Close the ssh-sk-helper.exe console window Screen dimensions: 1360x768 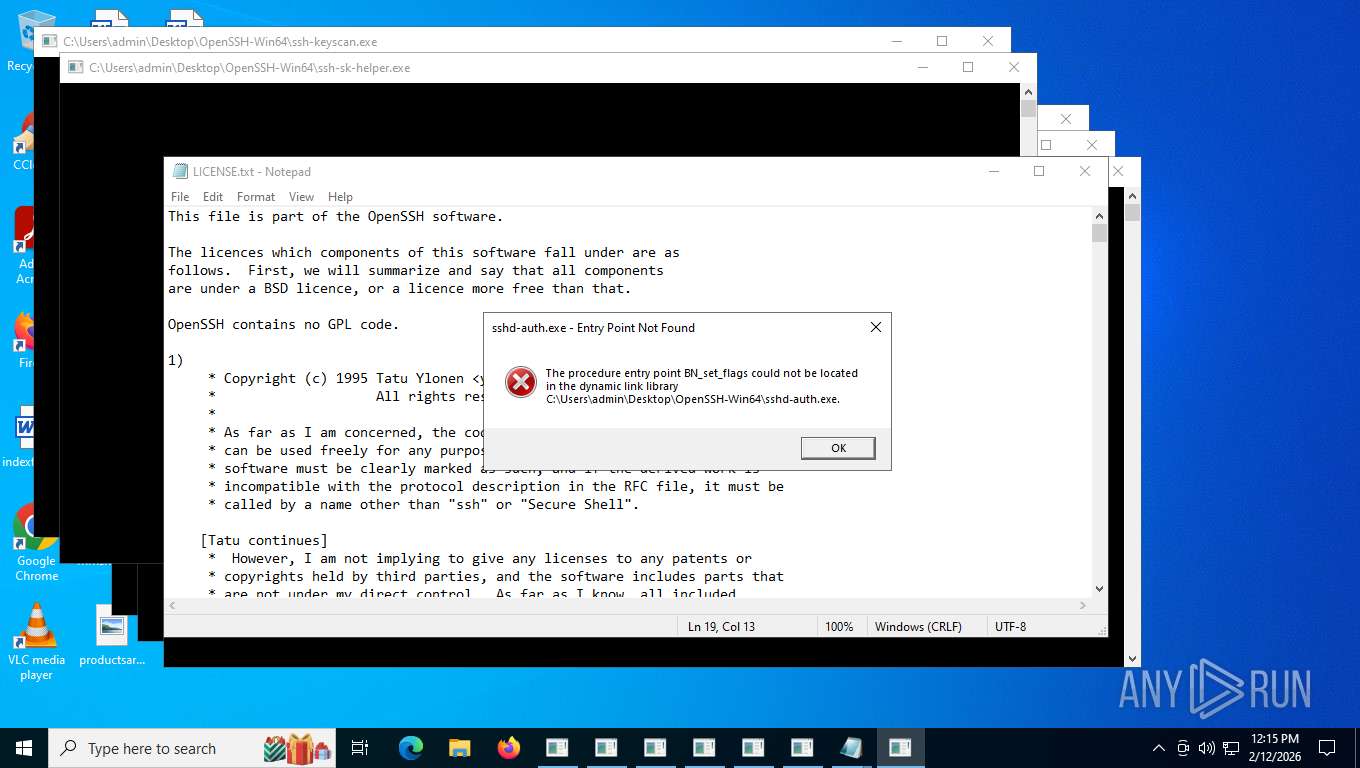[x=1014, y=67]
